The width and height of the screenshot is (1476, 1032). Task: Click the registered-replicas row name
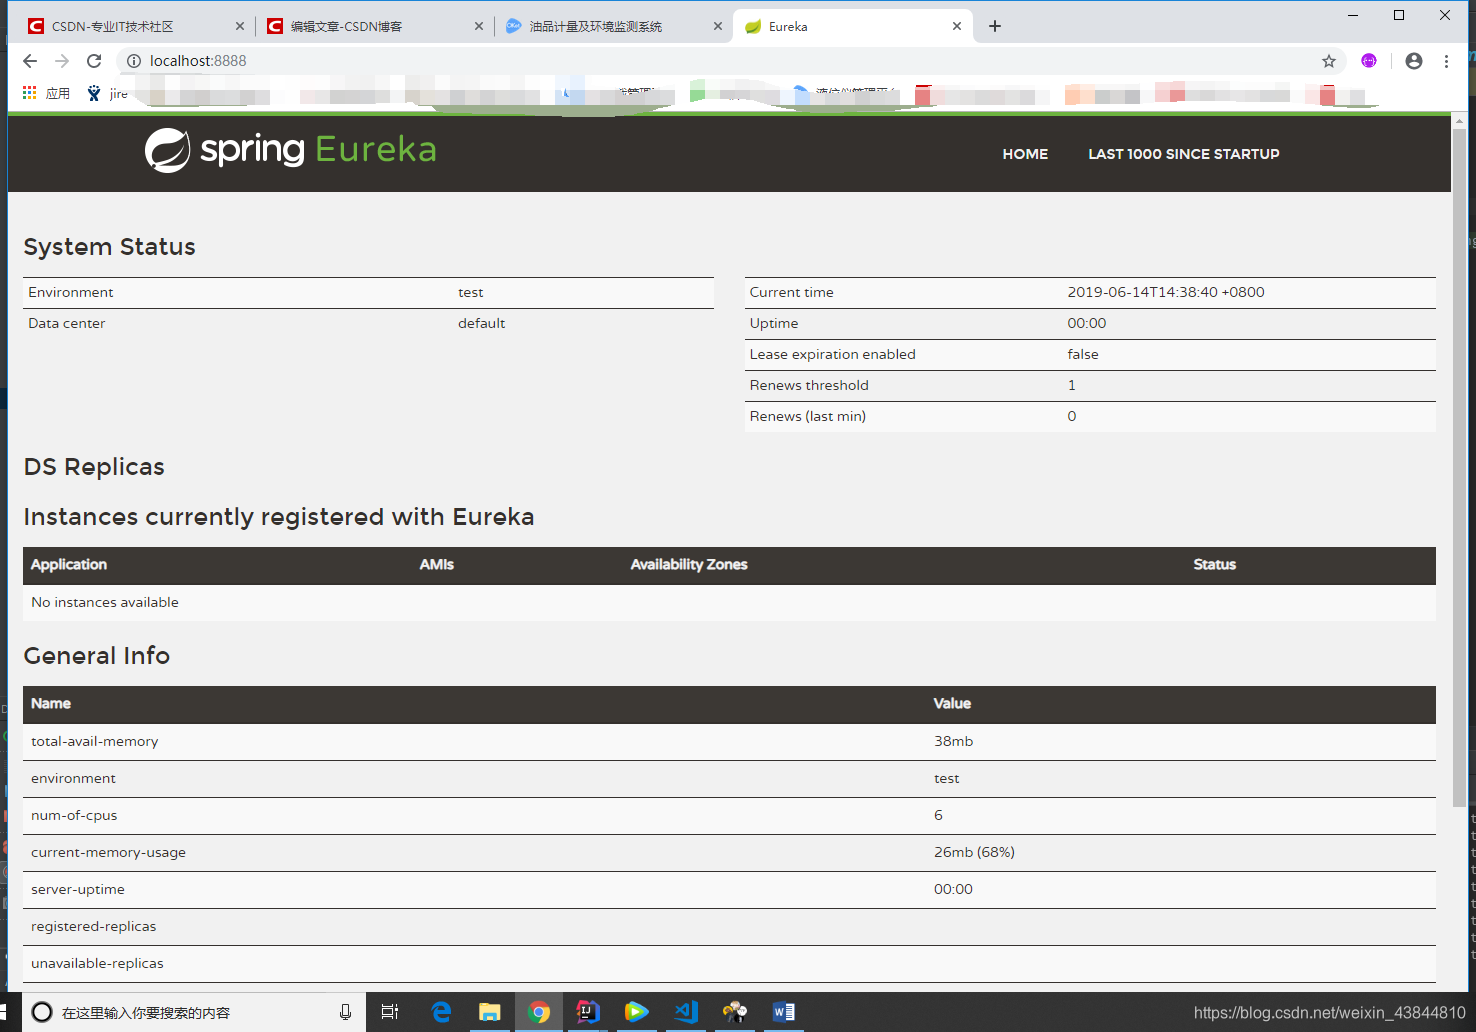[x=94, y=926]
